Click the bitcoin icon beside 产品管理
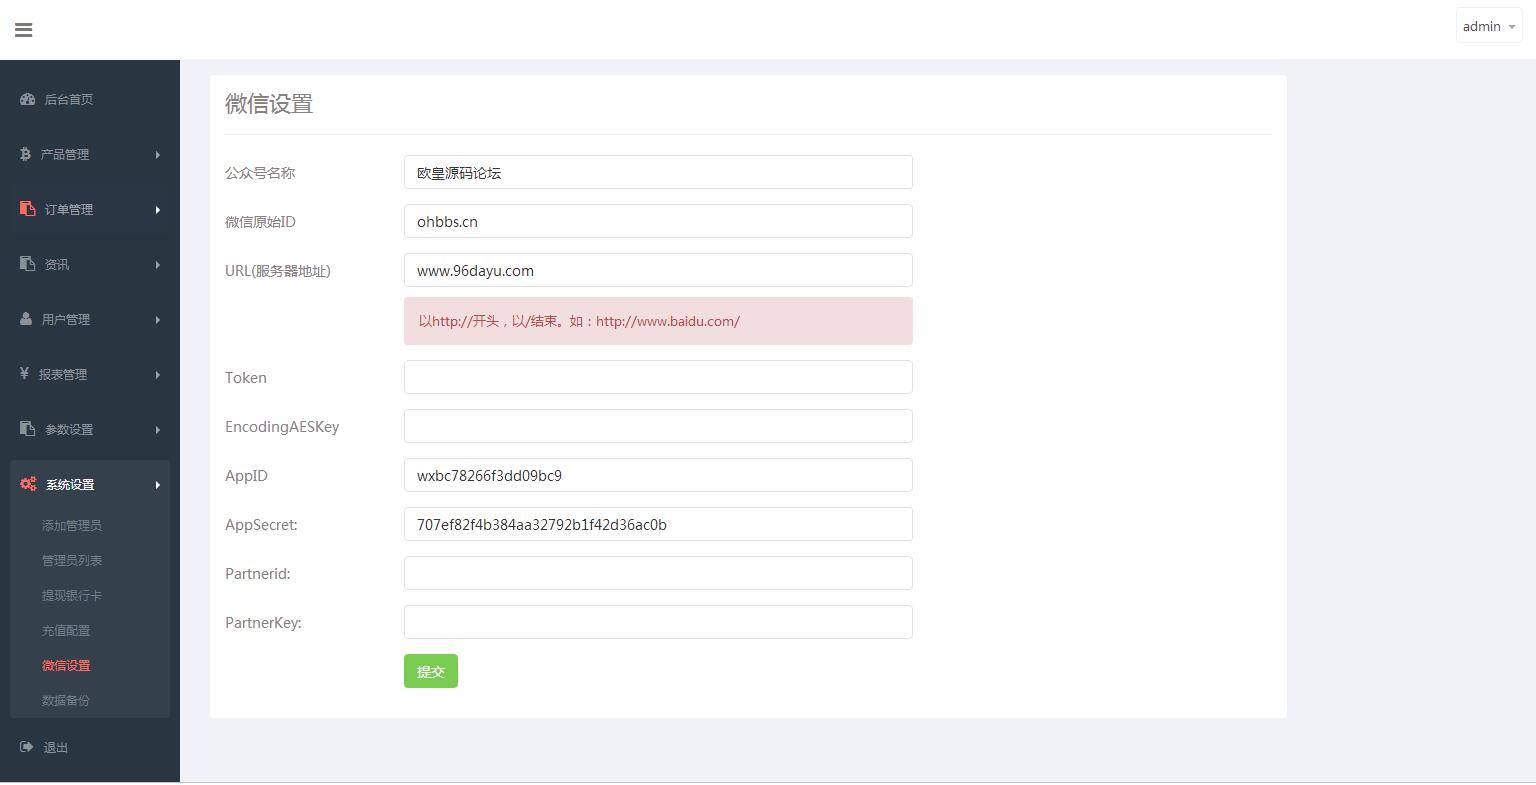This screenshot has height=785, width=1536. [25, 154]
